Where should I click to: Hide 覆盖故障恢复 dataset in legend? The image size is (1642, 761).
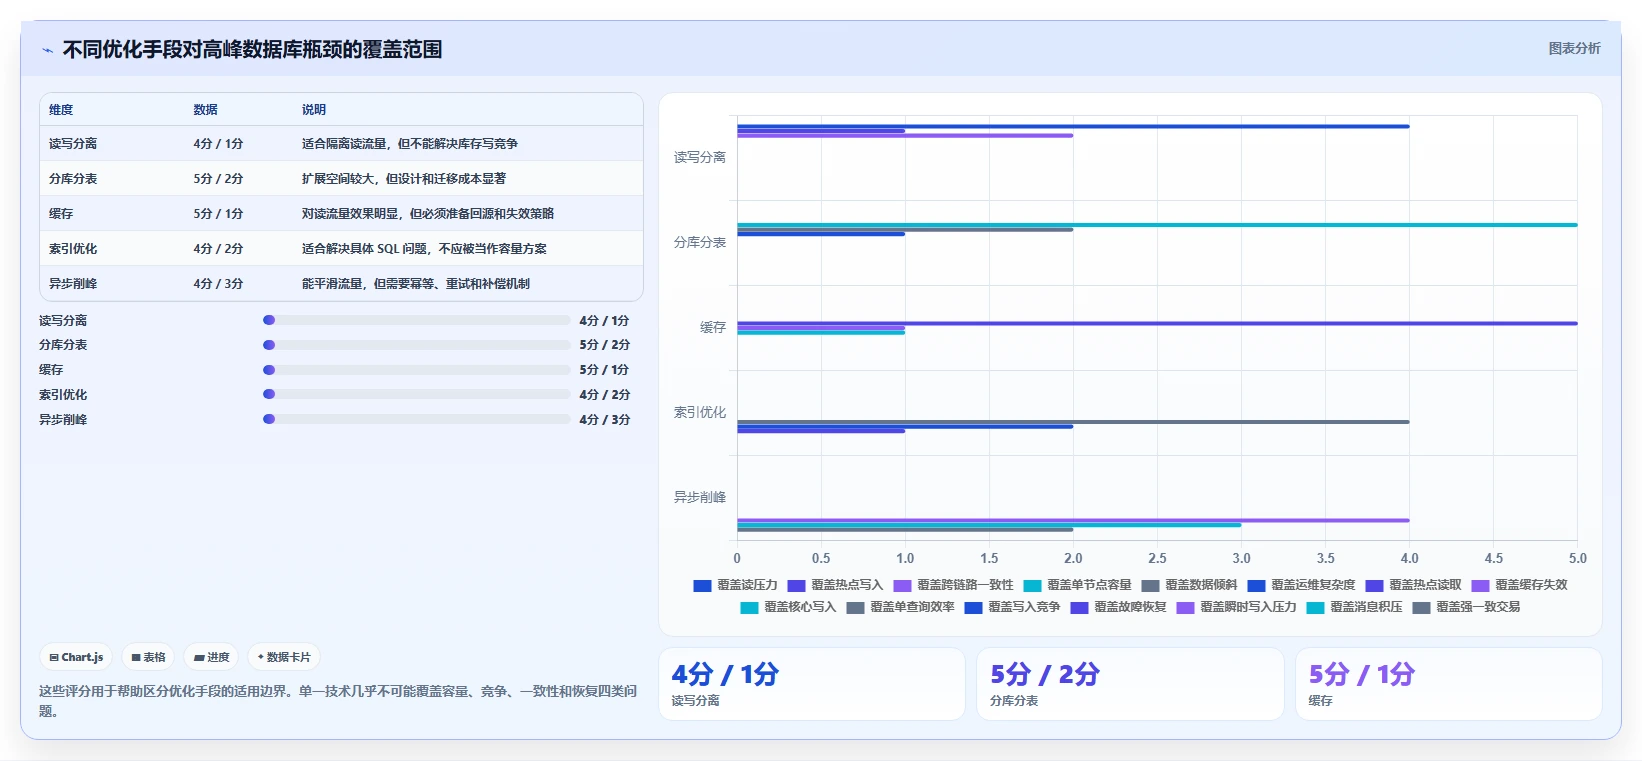coord(1118,607)
